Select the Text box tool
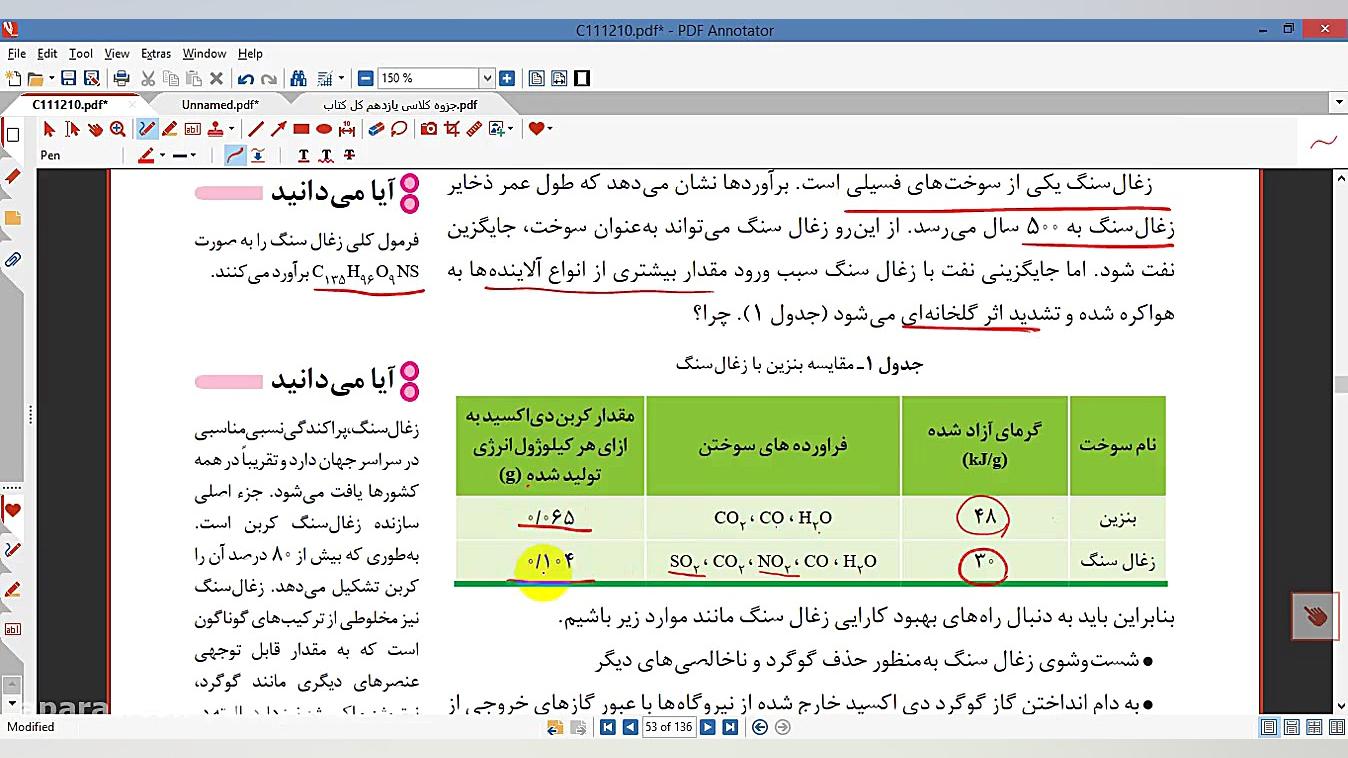The height and width of the screenshot is (758, 1348). click(x=193, y=130)
